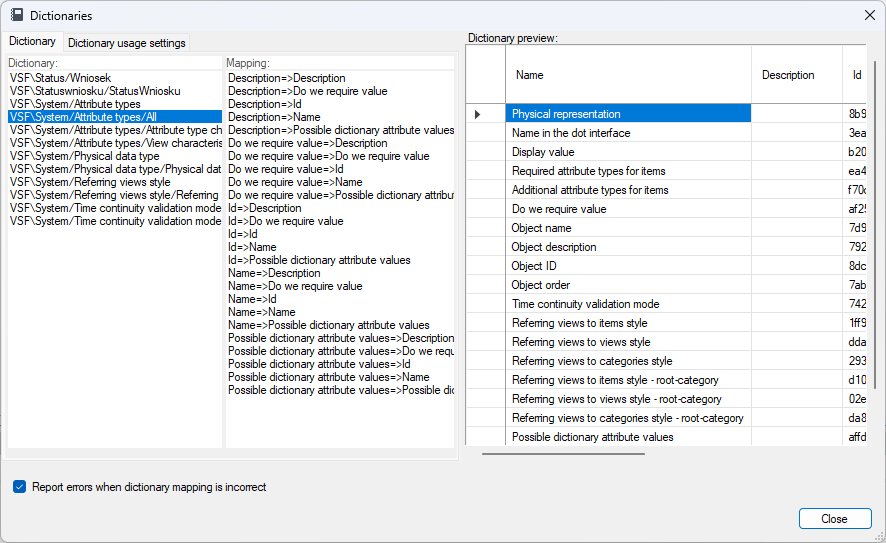The image size is (886, 543).
Task: Select VSF\Status/Wniosek dictionary
Action: click(115, 78)
